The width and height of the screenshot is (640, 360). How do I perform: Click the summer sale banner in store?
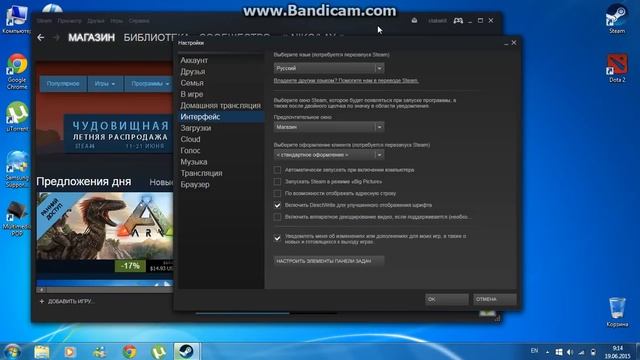pyautogui.click(x=119, y=134)
